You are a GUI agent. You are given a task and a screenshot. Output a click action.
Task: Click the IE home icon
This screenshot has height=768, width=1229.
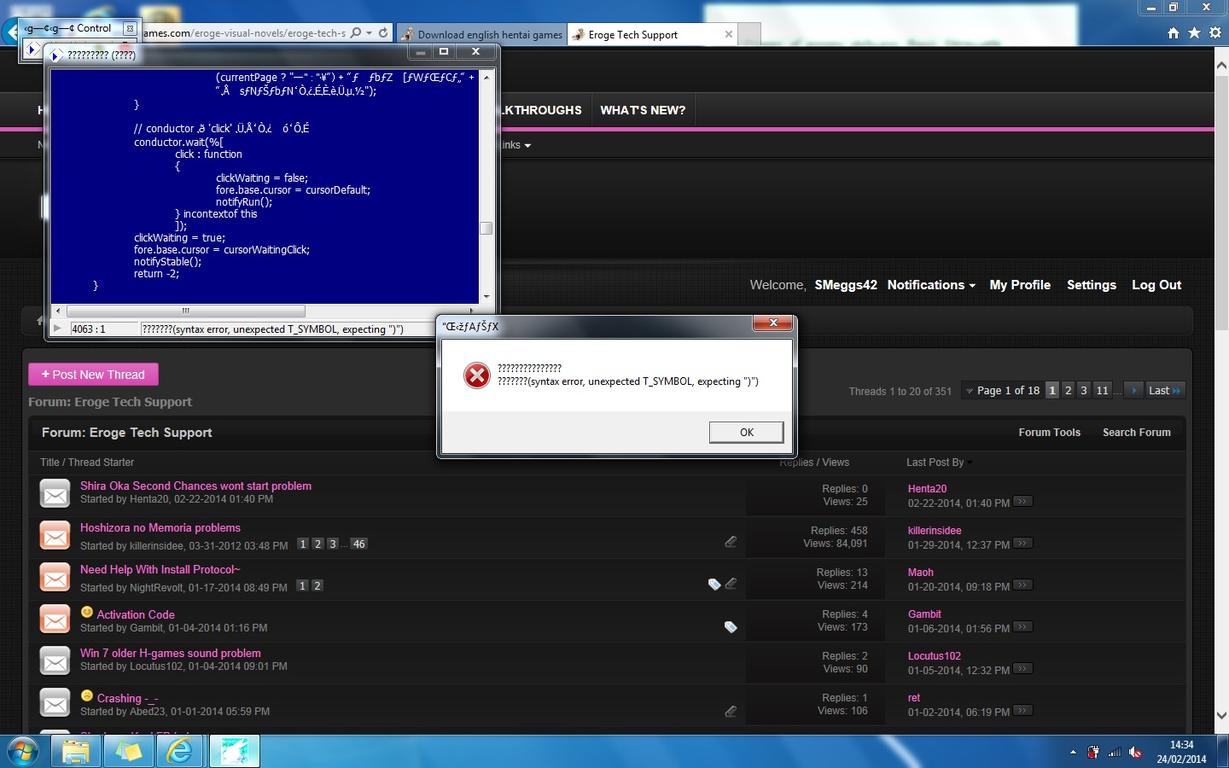1173,33
